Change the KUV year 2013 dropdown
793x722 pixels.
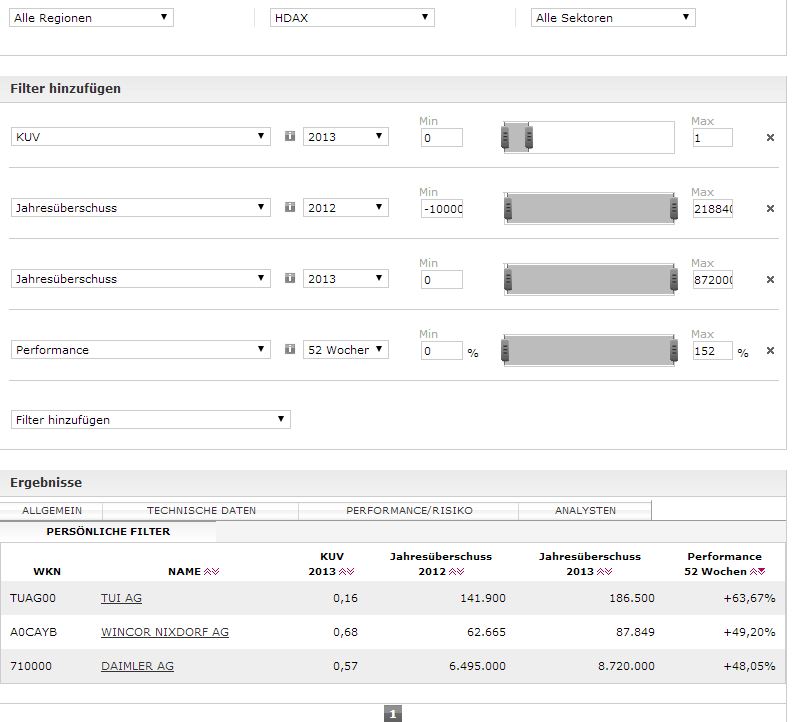(x=346, y=137)
